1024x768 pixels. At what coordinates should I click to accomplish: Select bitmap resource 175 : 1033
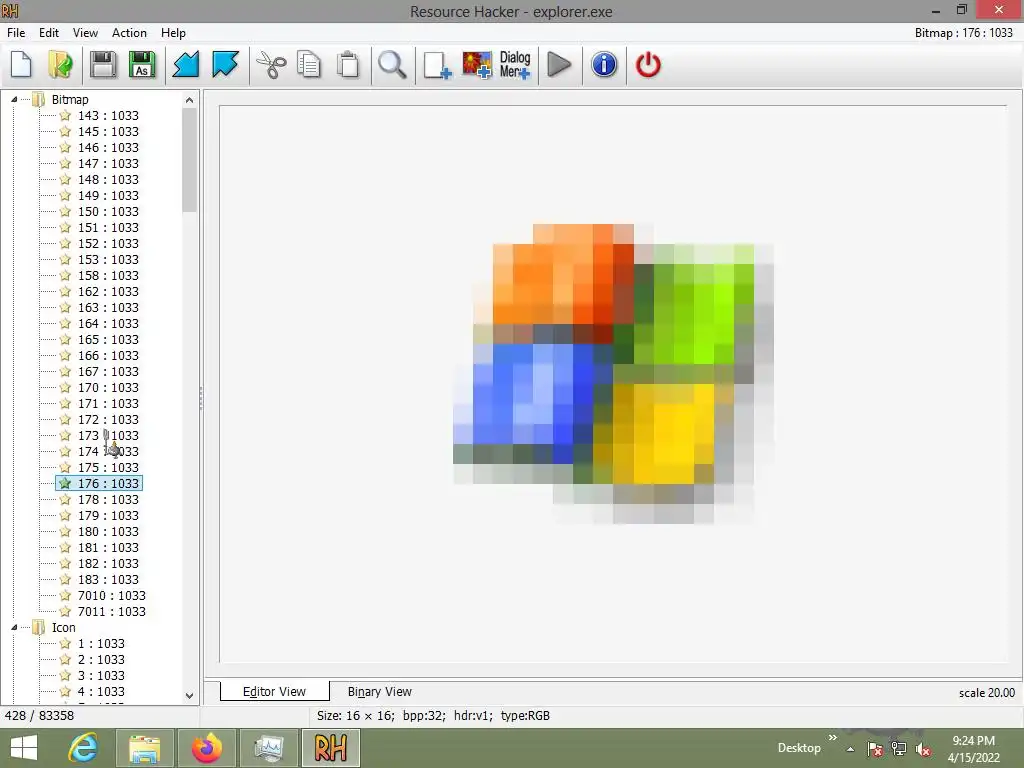tap(108, 468)
